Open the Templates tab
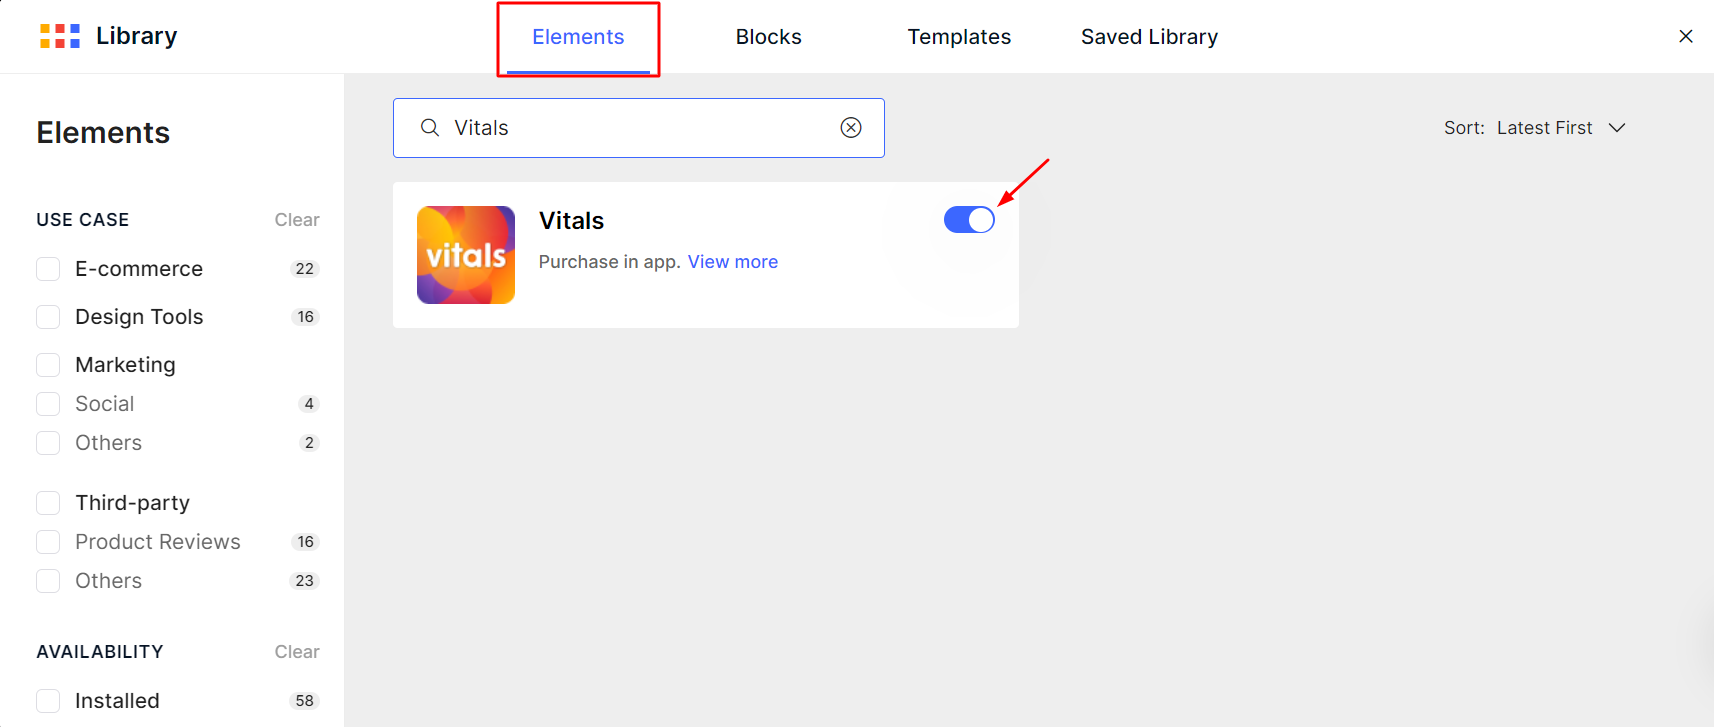1714x727 pixels. click(959, 37)
